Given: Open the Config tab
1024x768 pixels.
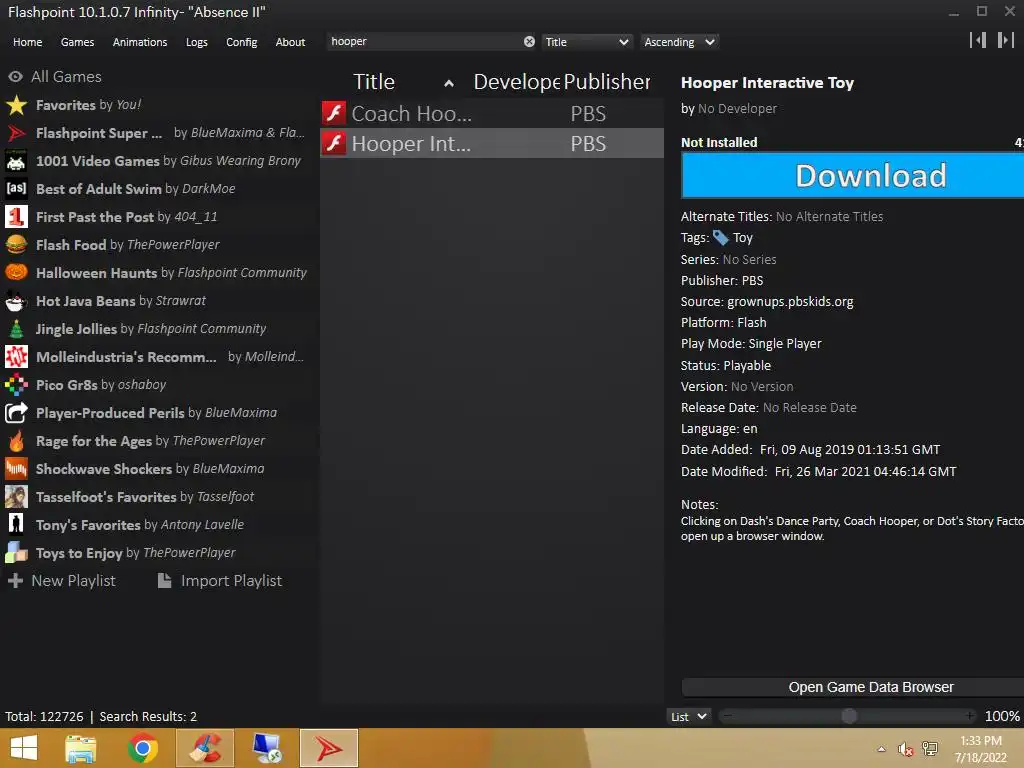Looking at the screenshot, I should [x=242, y=42].
